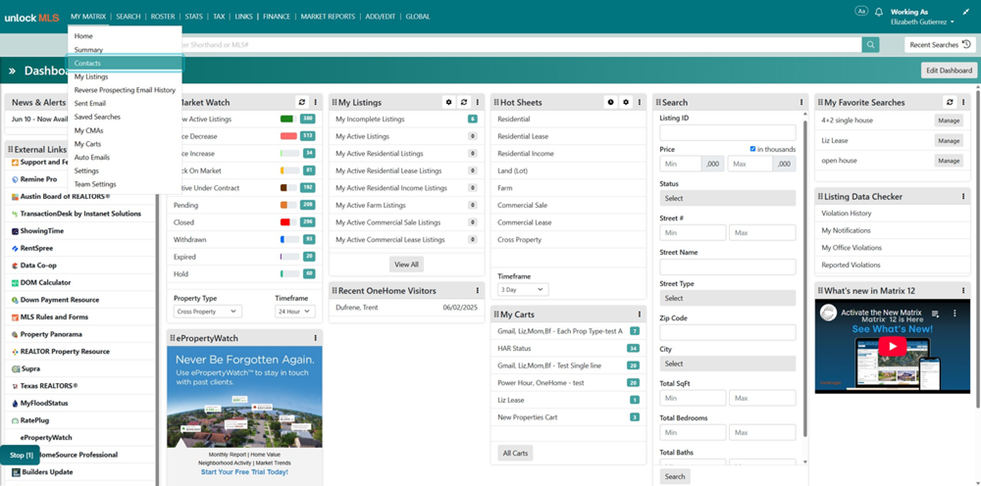981x486 pixels.
Task: Open the City Select dropdown
Action: click(728, 363)
